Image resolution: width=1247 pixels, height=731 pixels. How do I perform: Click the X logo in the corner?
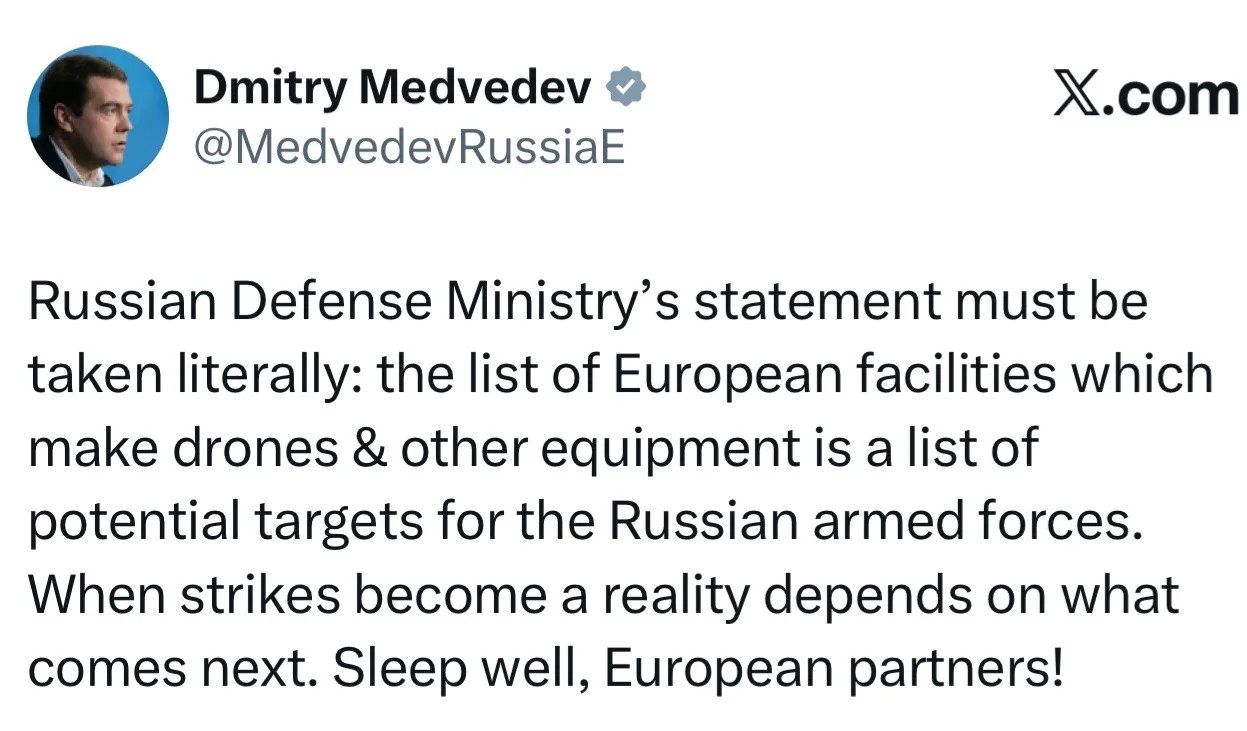tap(1074, 95)
